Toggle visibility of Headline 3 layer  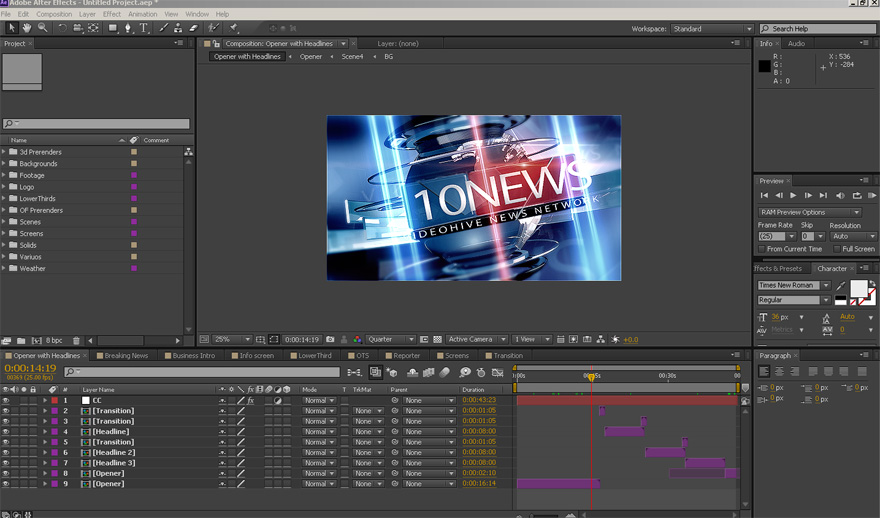tap(6, 463)
